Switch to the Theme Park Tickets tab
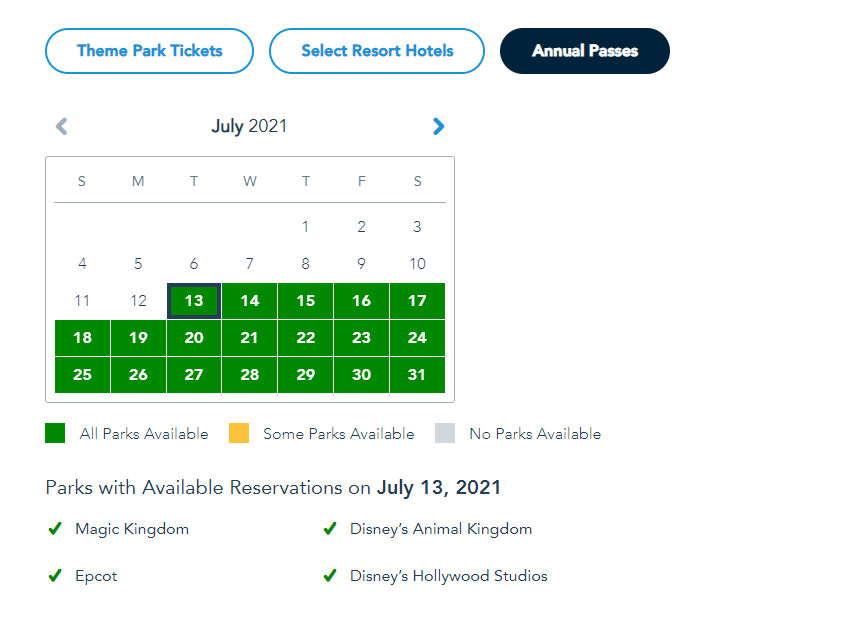 click(x=150, y=51)
